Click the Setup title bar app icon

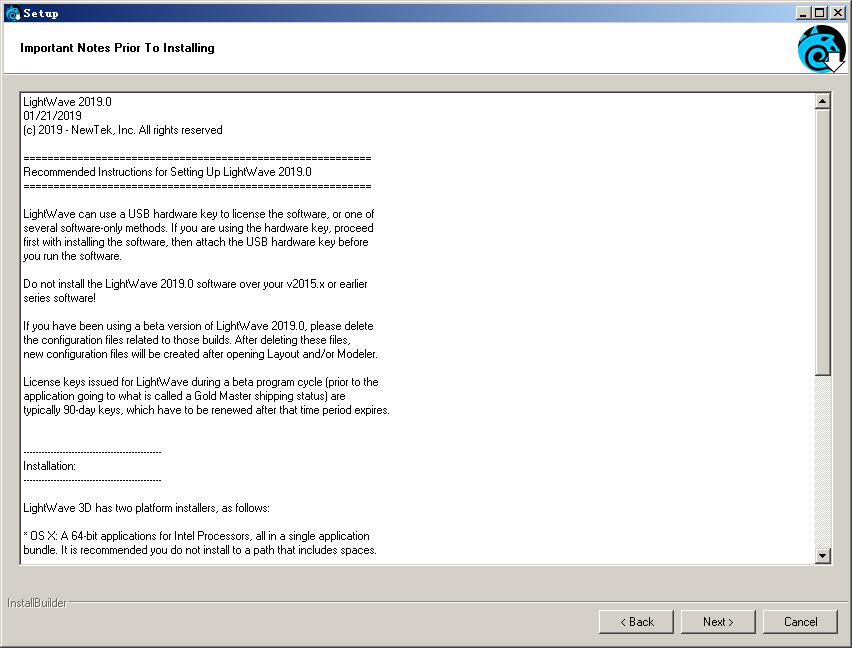pos(12,12)
